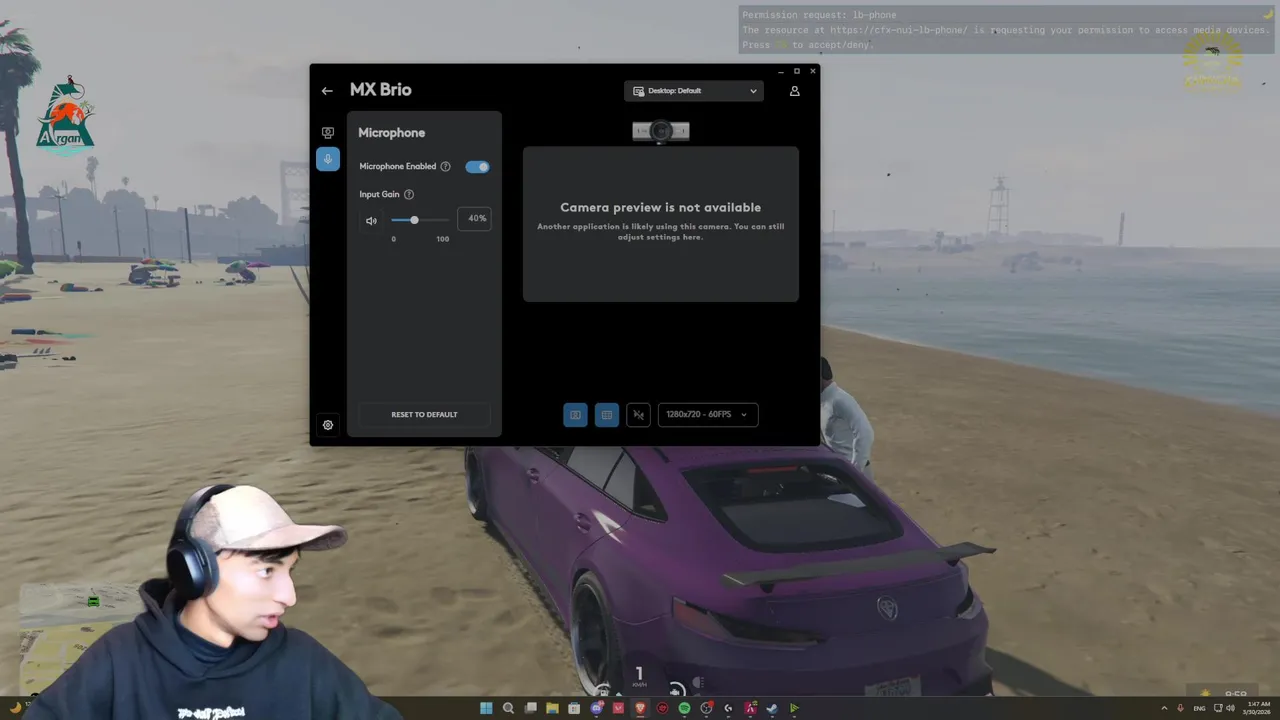The image size is (1280, 720).
Task: Open the user account profile icon
Action: click(x=795, y=91)
